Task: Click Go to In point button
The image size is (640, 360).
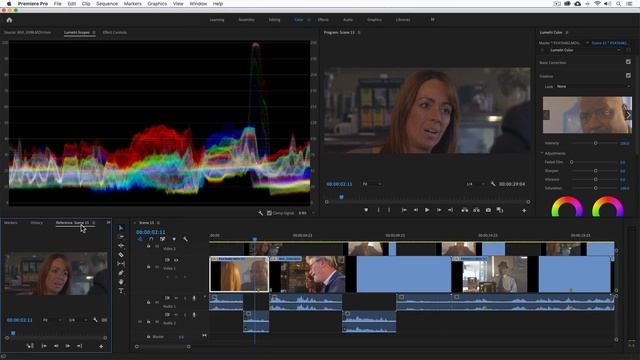Action: (404, 210)
